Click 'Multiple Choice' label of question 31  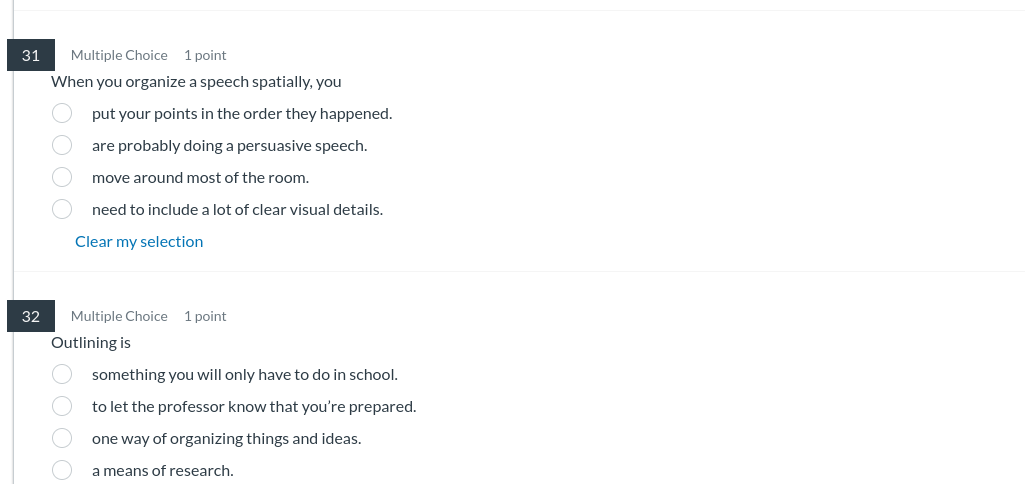point(119,55)
